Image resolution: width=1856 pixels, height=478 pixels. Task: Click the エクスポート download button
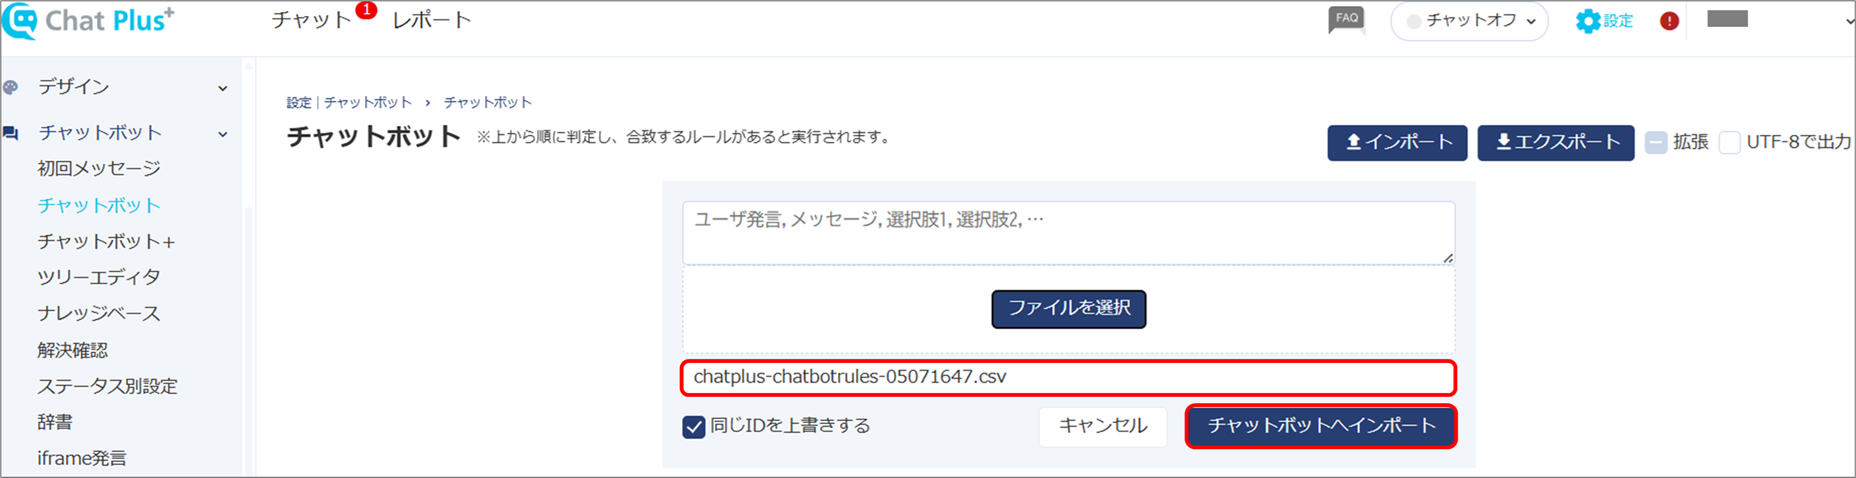(x=1556, y=142)
